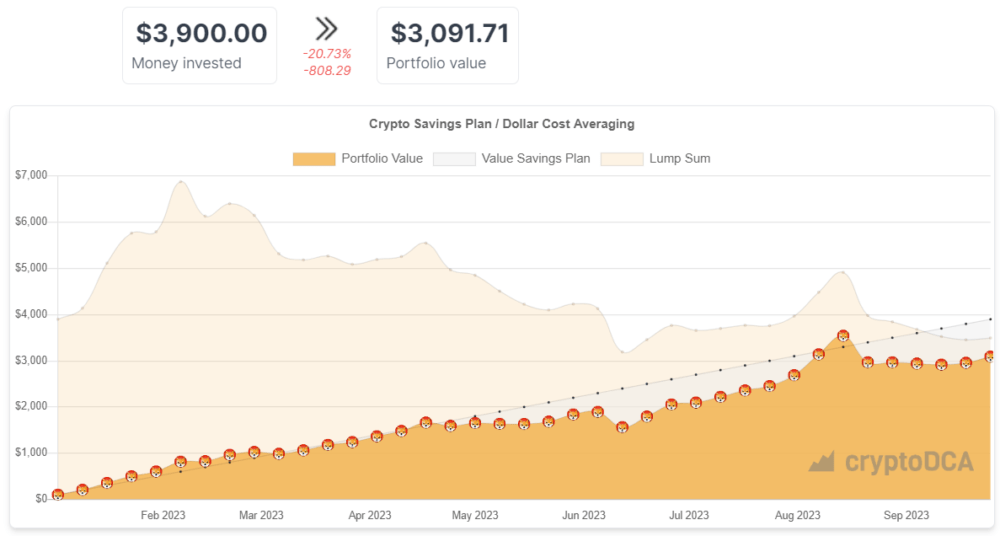Click the Shiba coin marker at August peak
This screenshot has height=536, width=1000.
point(843,336)
